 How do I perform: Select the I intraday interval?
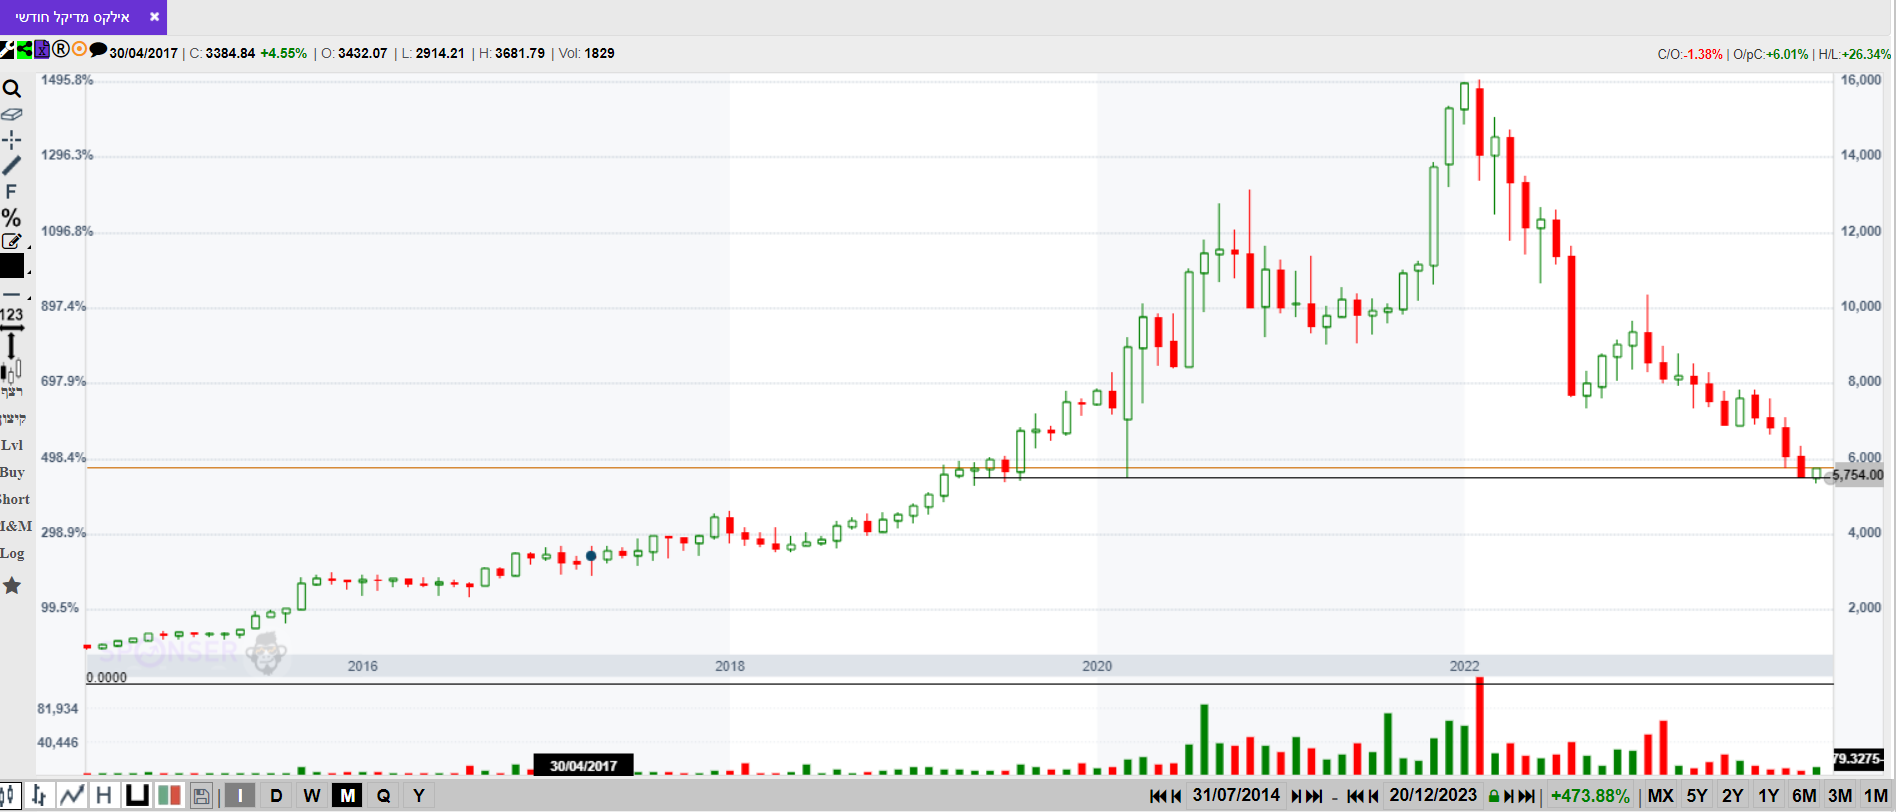(x=240, y=796)
